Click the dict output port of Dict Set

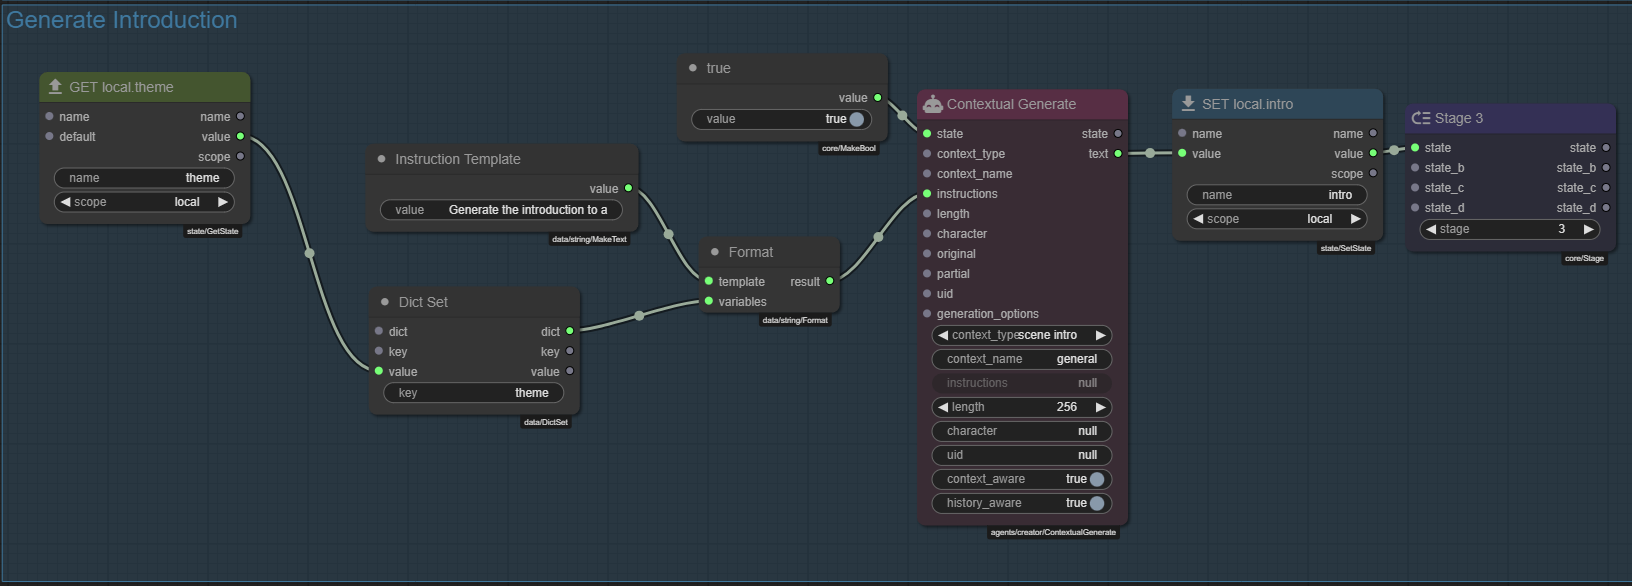pyautogui.click(x=570, y=332)
